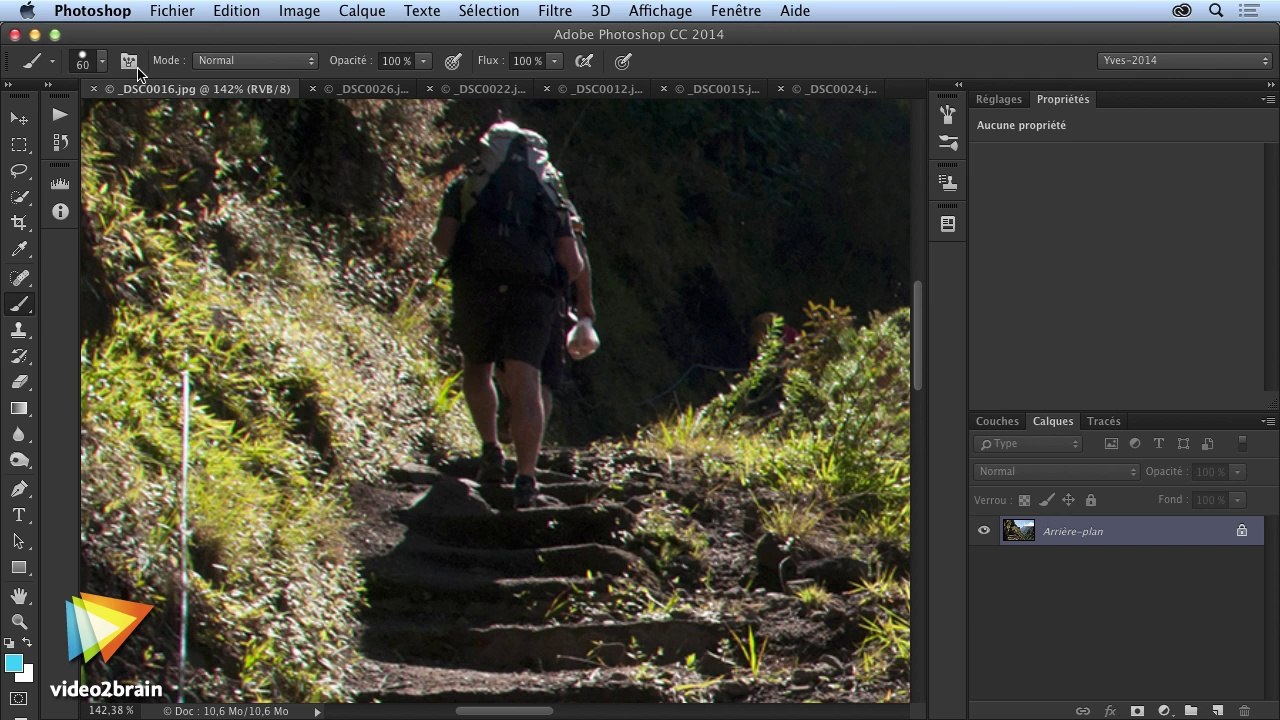This screenshot has width=1280, height=720.
Task: Toggle Quick Mask mode
Action: point(19,699)
